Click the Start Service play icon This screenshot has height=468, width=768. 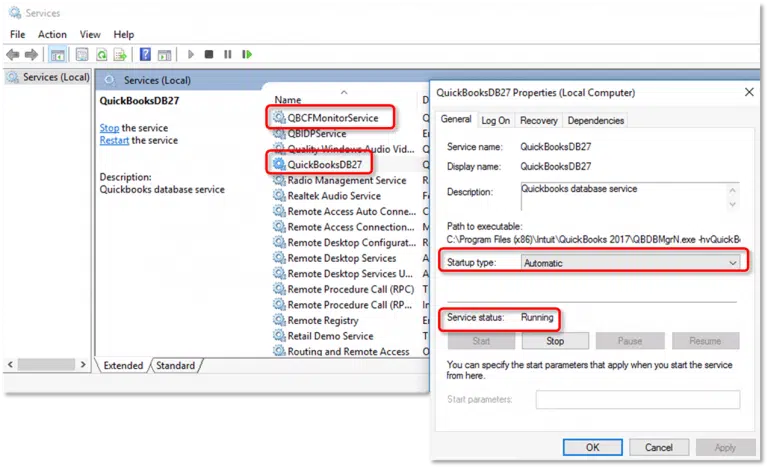pos(191,54)
